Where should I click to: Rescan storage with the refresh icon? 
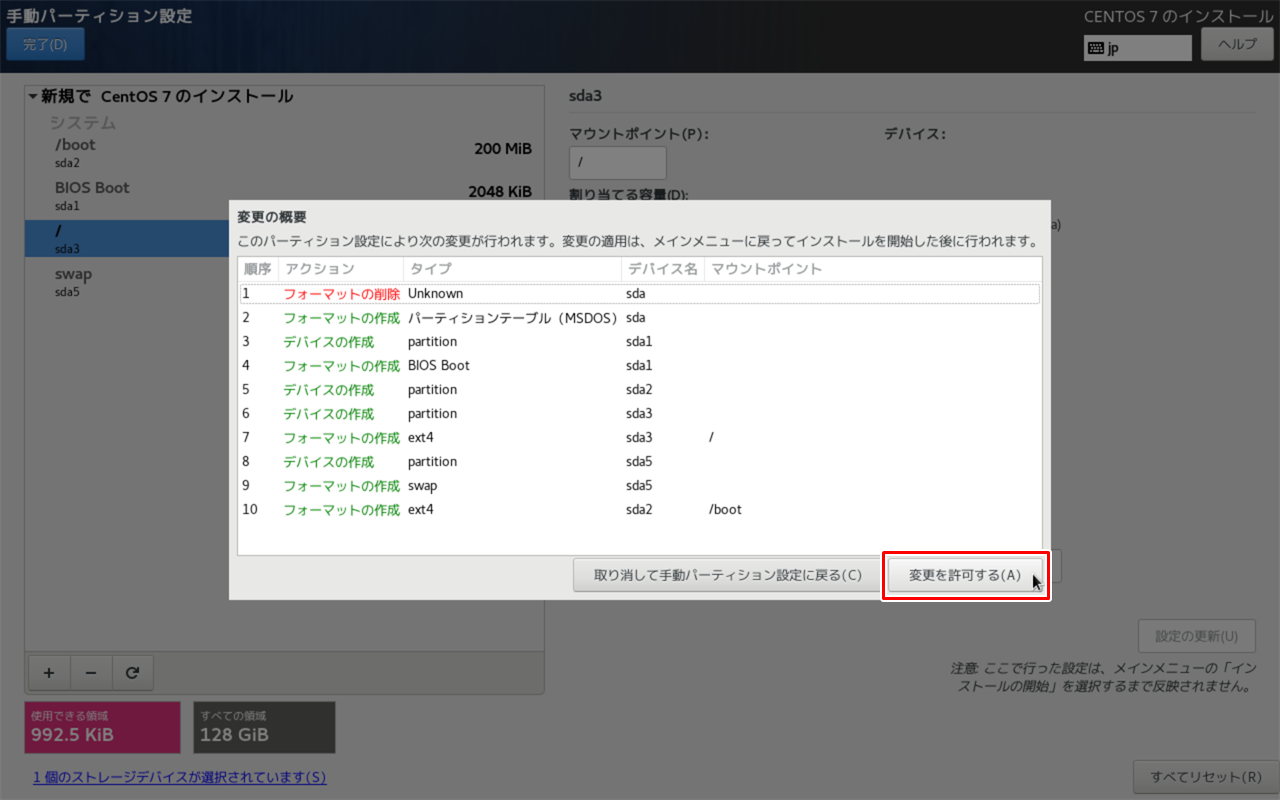coord(133,672)
